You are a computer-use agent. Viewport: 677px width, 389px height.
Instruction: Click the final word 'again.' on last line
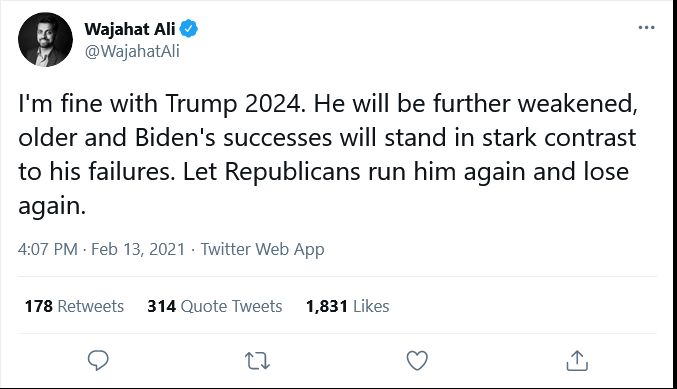coord(52,206)
